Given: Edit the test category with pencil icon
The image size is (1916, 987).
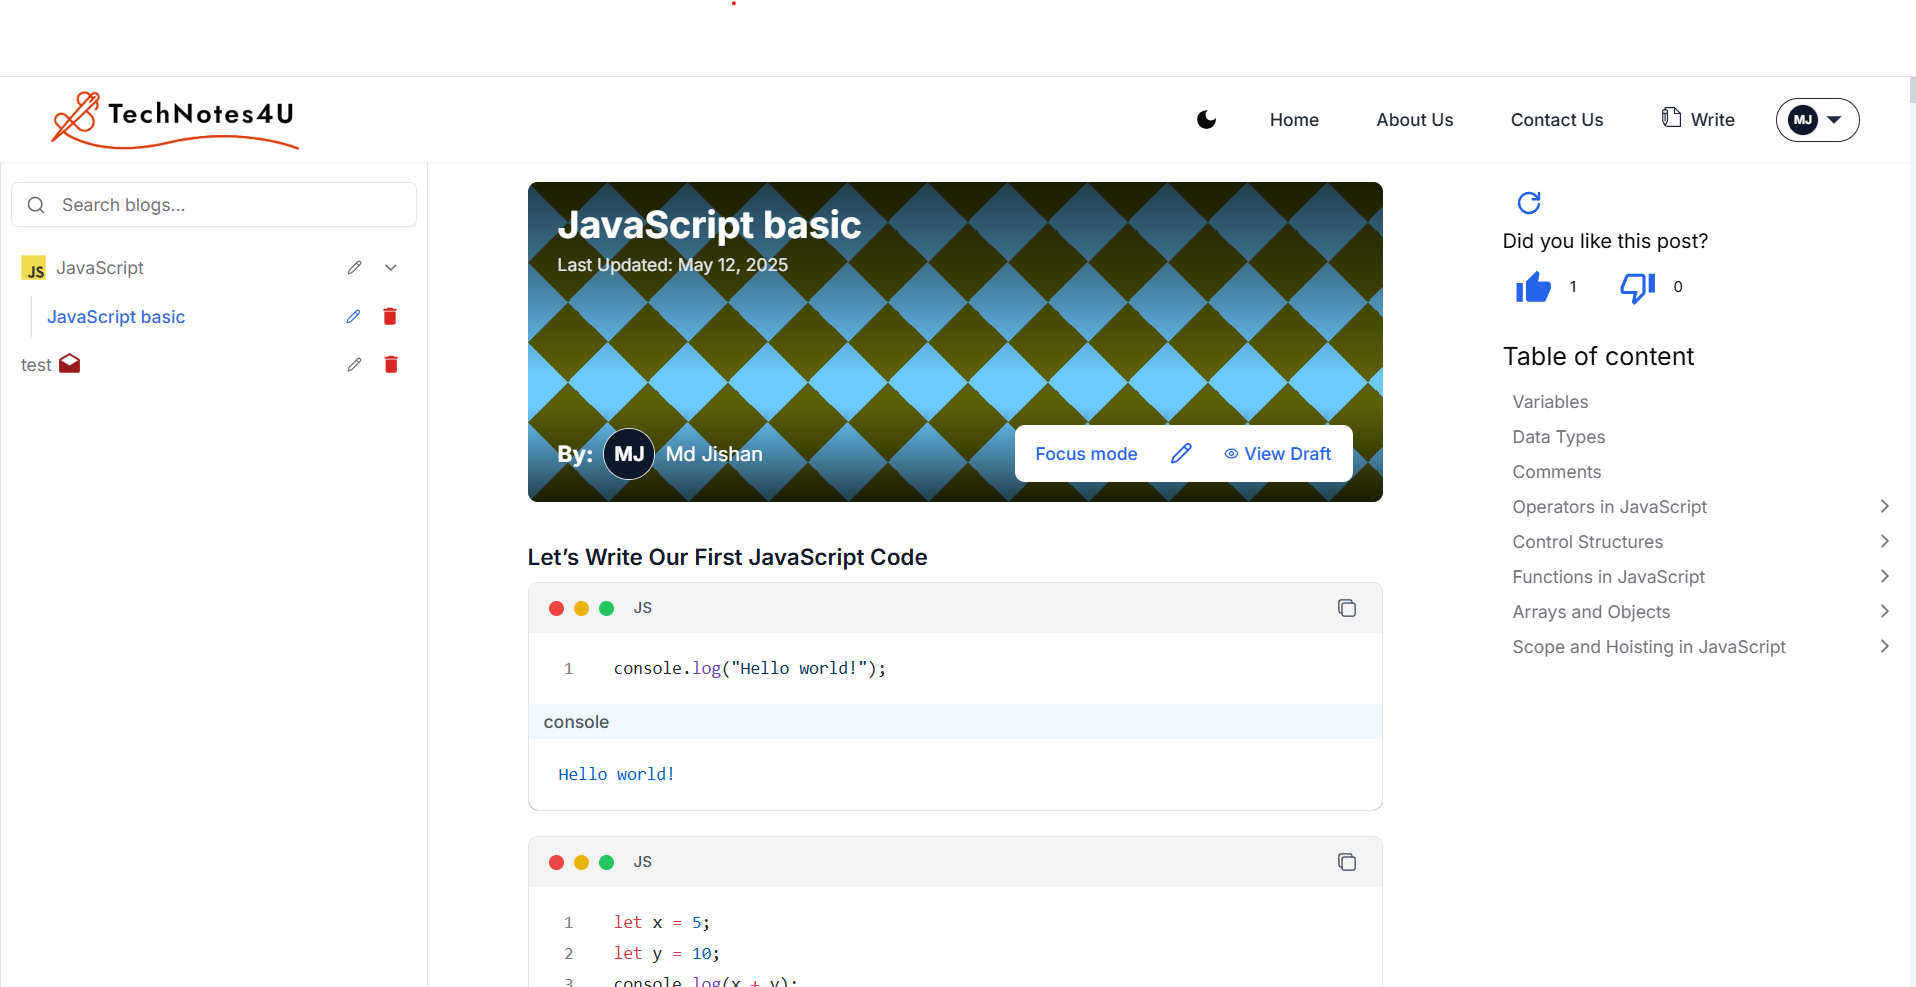Looking at the screenshot, I should pyautogui.click(x=354, y=365).
